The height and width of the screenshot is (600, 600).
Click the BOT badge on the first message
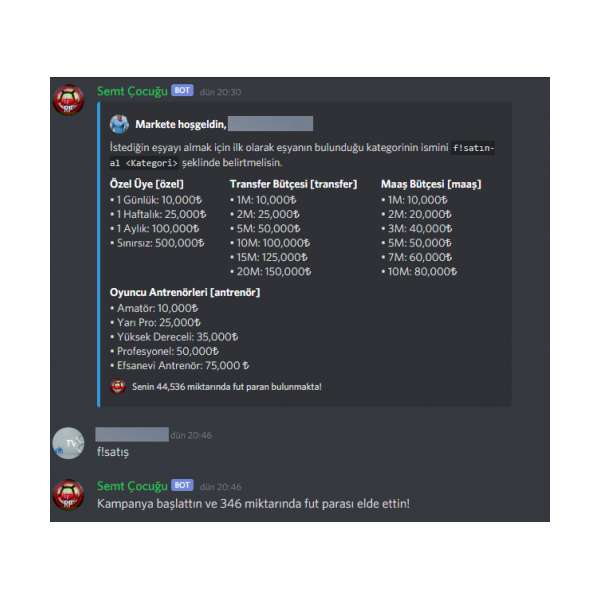pos(183,90)
